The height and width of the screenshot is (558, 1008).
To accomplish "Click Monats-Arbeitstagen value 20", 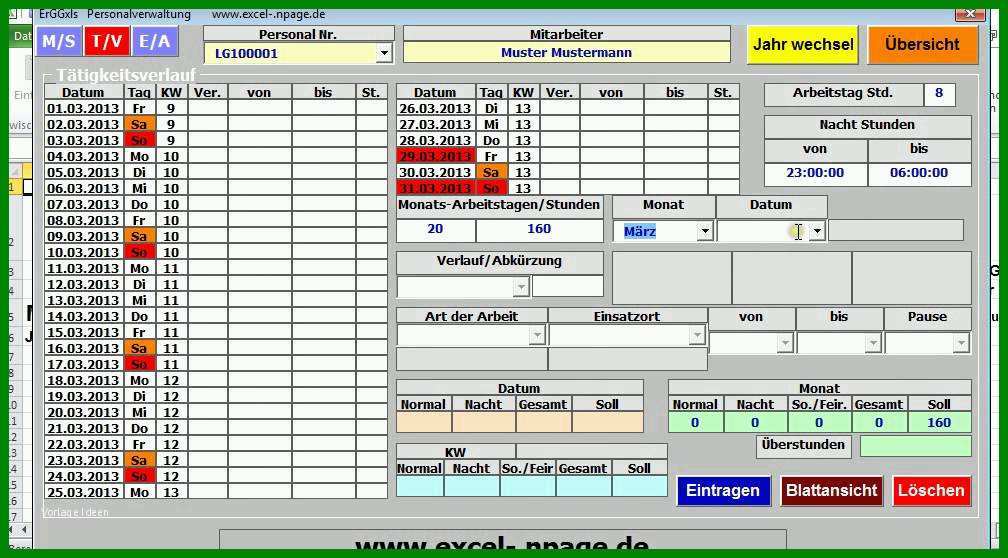I will [x=435, y=230].
